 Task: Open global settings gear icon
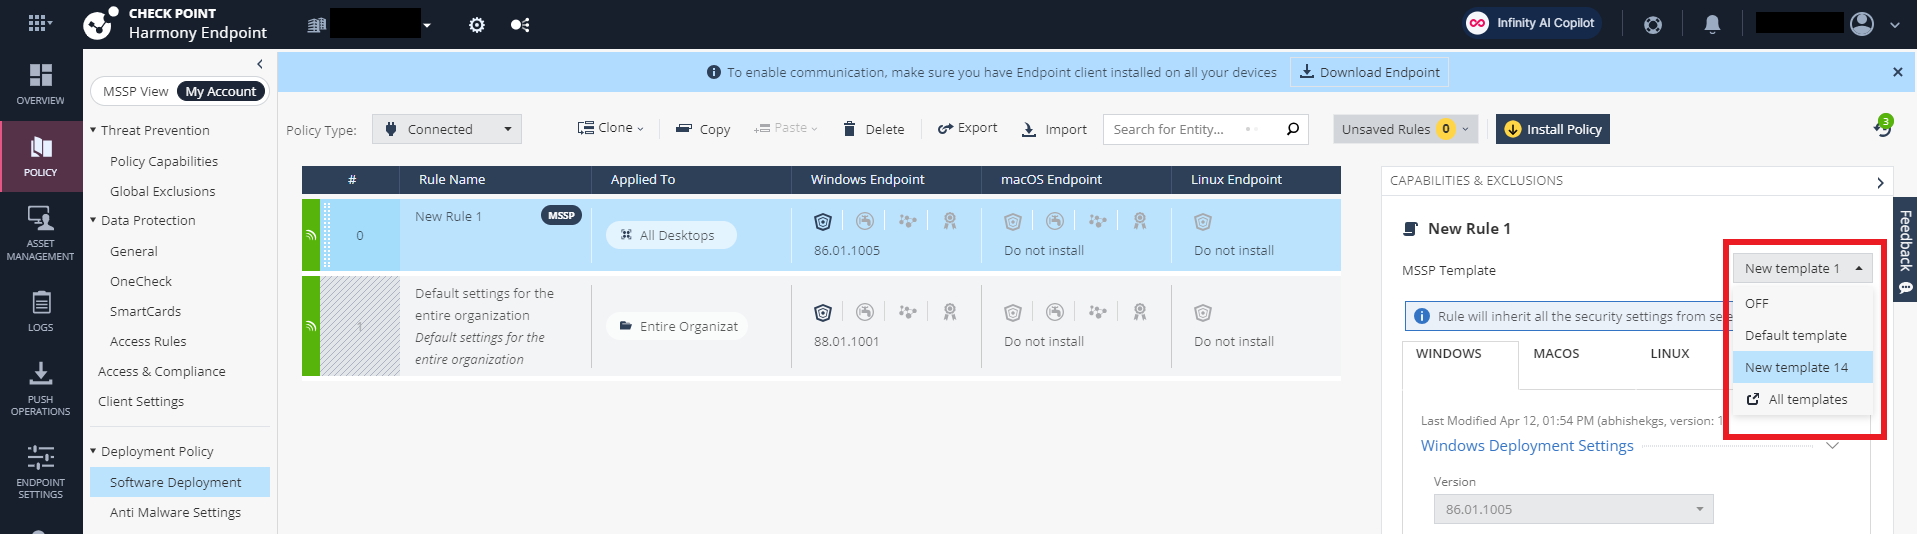(477, 25)
